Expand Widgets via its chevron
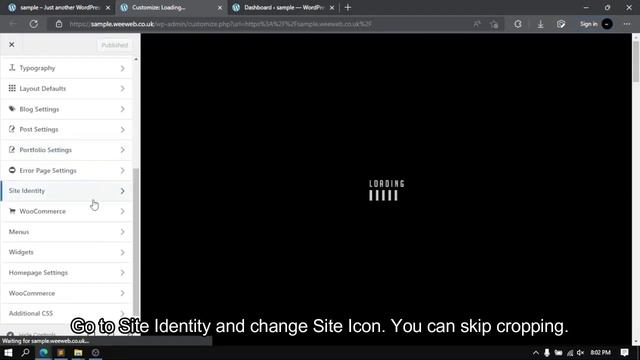The height and width of the screenshot is (360, 640). [x=122, y=252]
